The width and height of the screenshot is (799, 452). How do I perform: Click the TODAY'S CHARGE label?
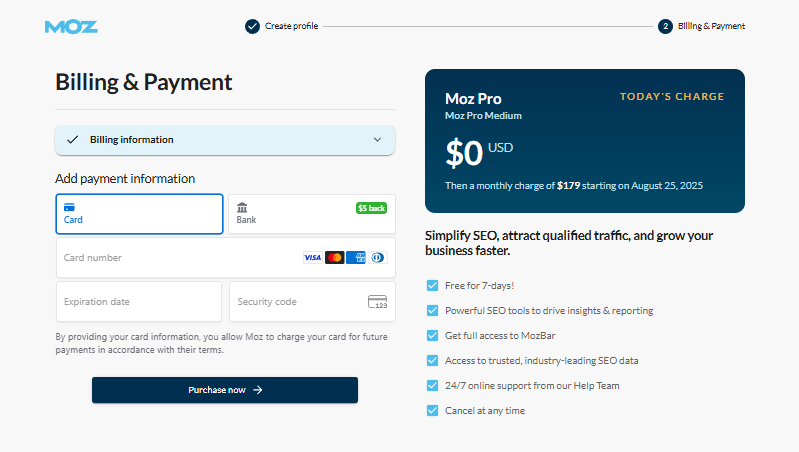pyautogui.click(x=672, y=96)
